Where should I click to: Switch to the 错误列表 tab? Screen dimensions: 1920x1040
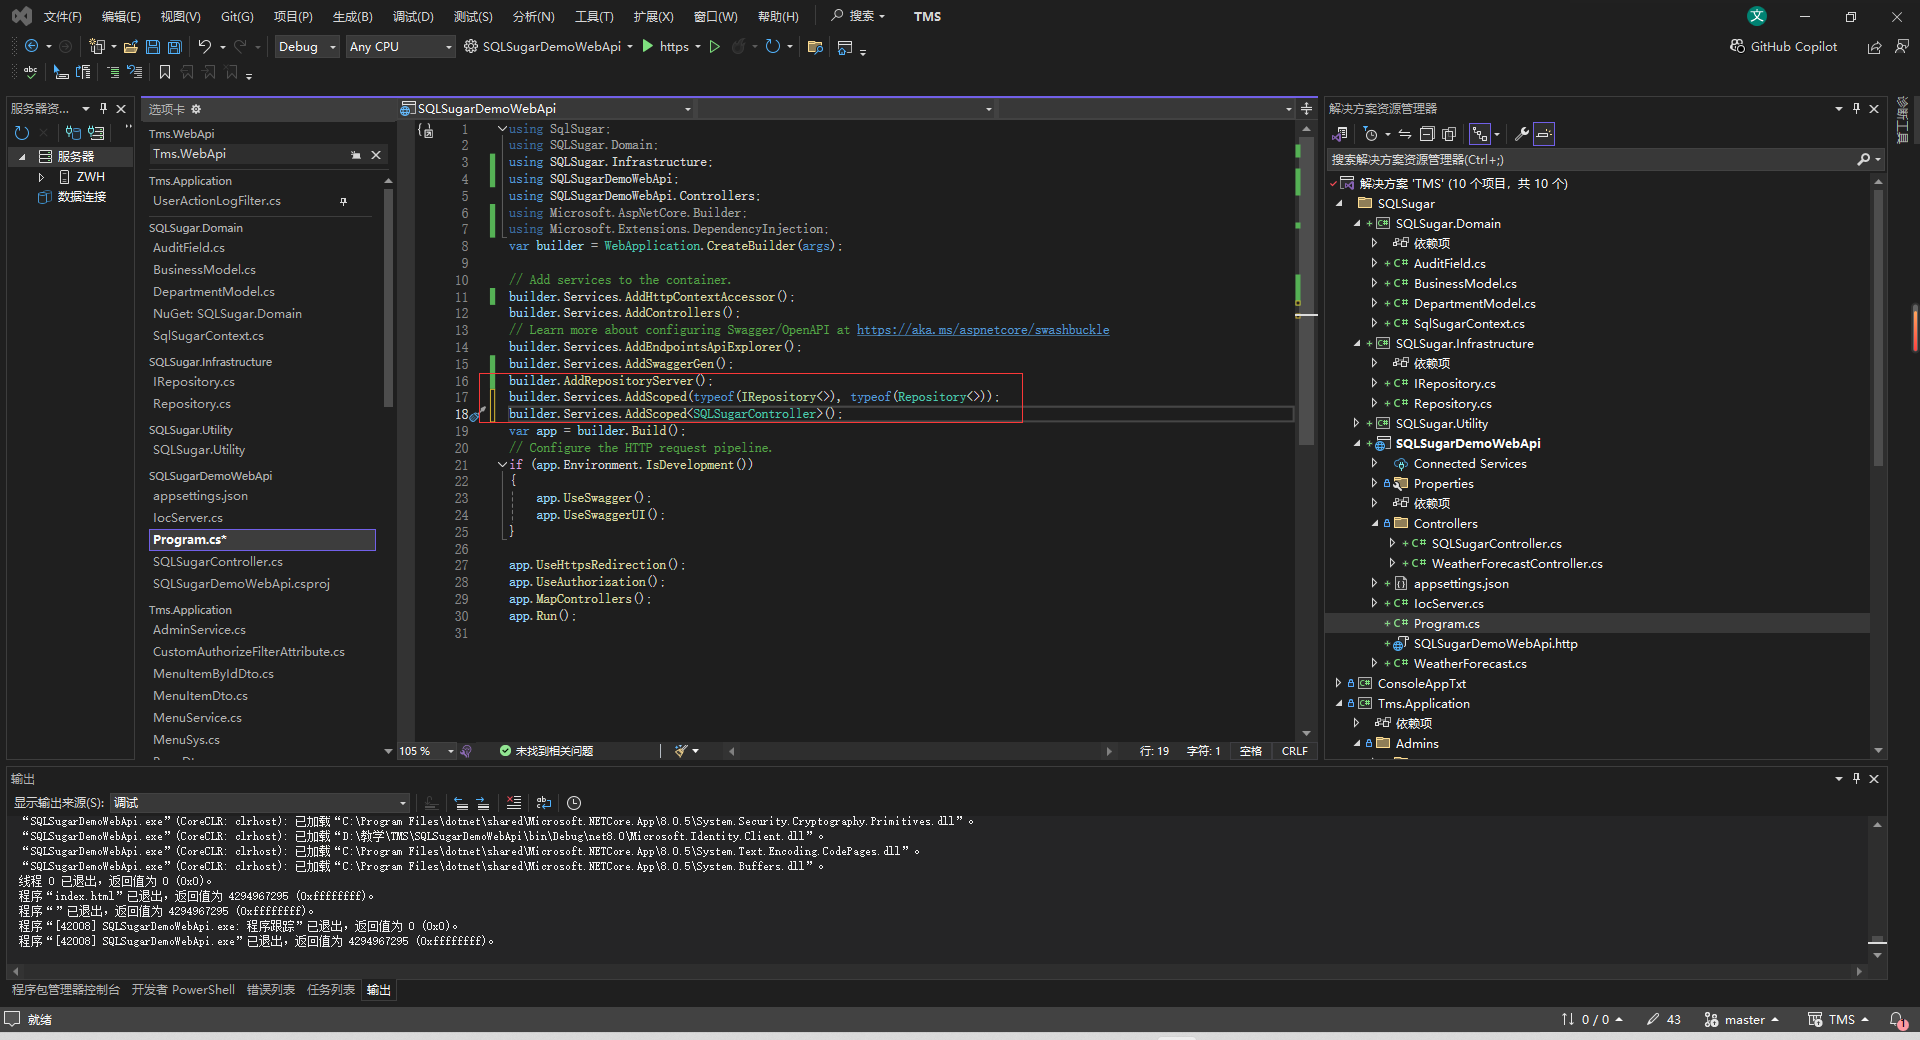[x=271, y=990]
